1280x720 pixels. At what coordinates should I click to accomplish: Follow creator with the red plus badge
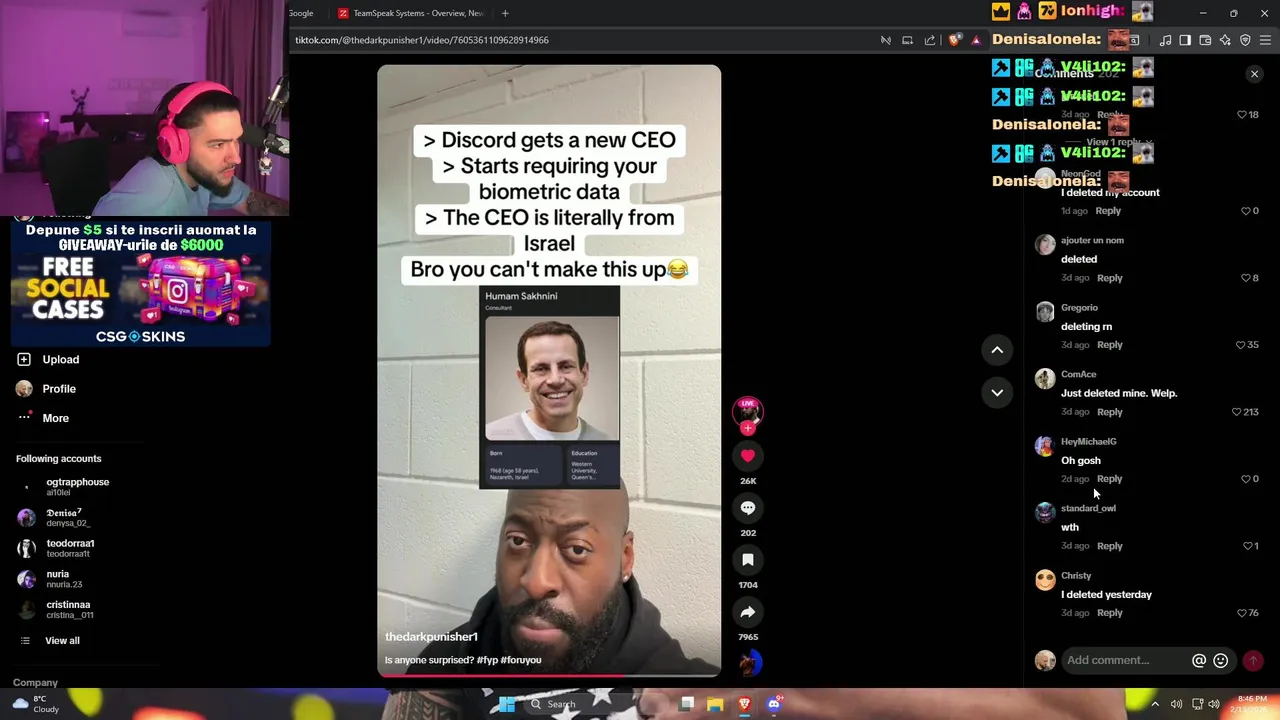747,428
